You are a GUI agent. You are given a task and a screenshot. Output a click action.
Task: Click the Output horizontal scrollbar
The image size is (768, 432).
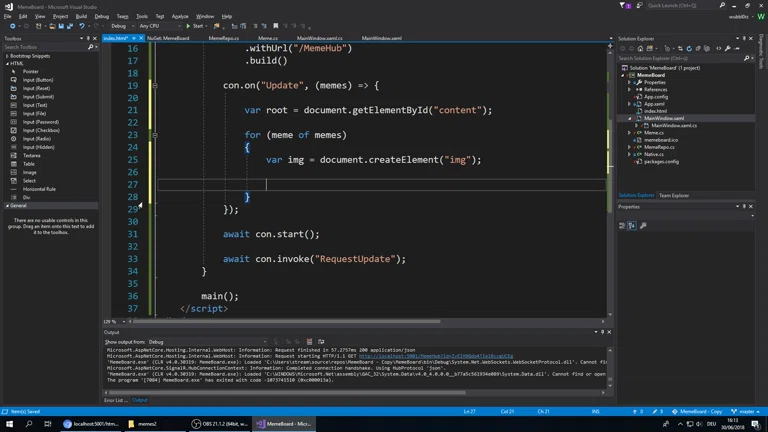[x=287, y=392]
